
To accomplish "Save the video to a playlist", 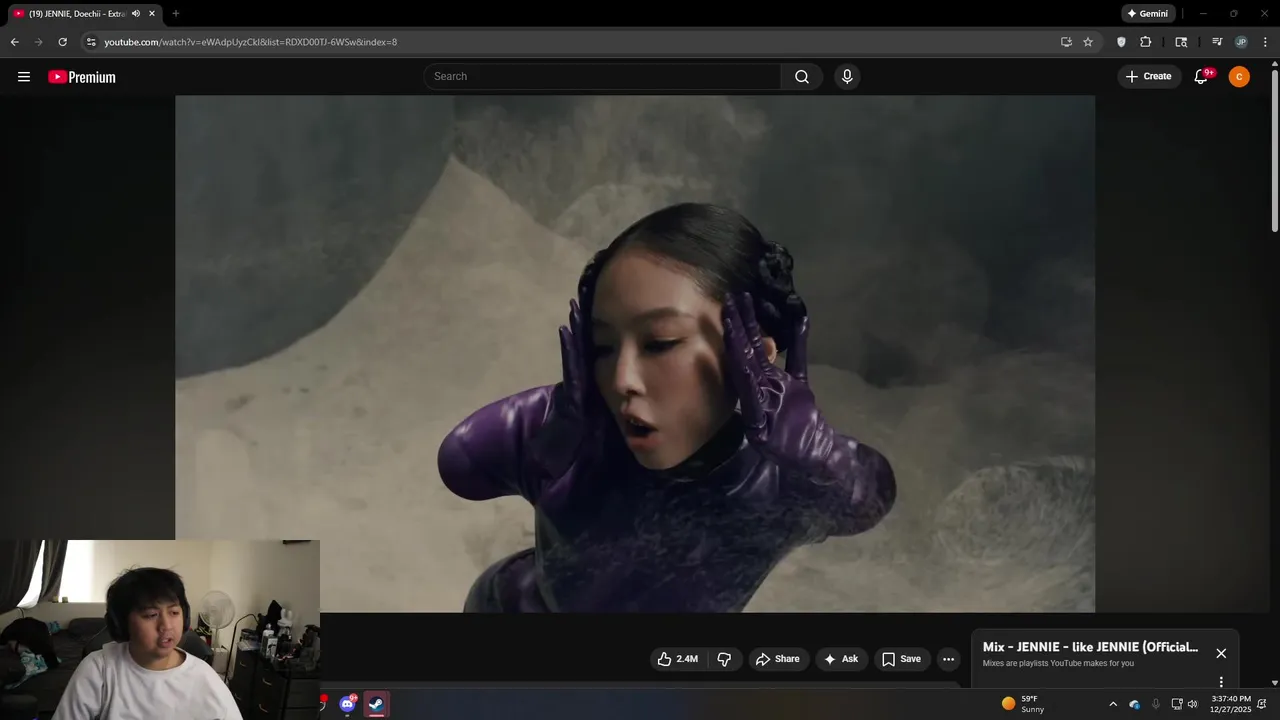I will (901, 659).
